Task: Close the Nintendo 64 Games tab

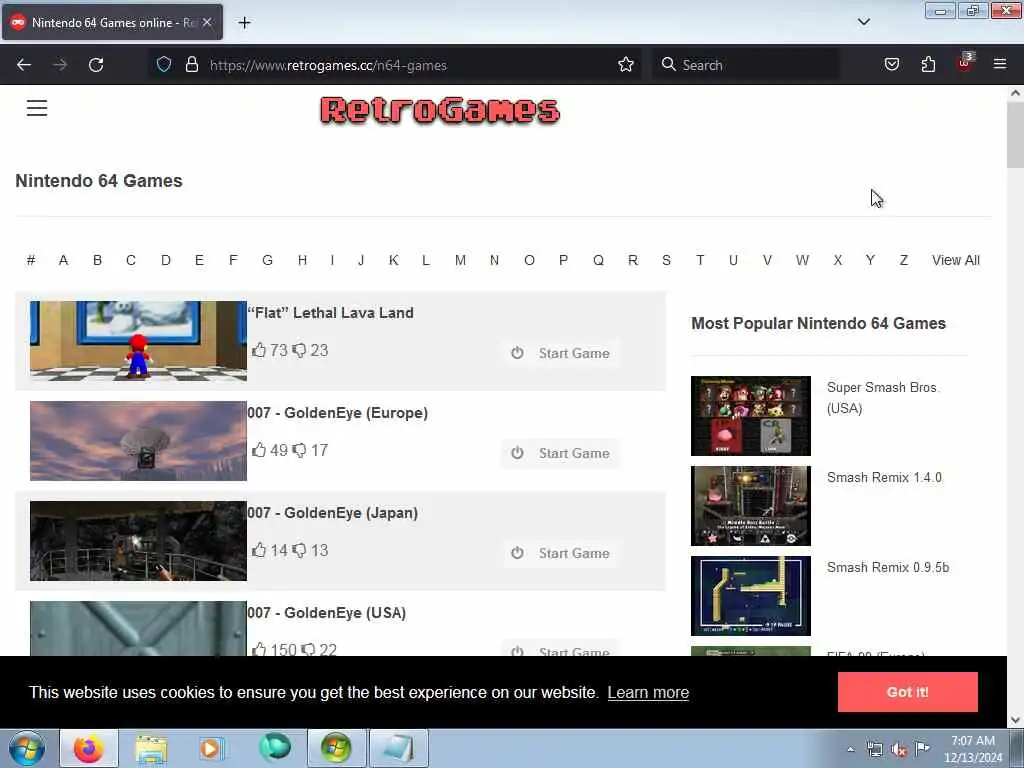Action: click(x=207, y=22)
